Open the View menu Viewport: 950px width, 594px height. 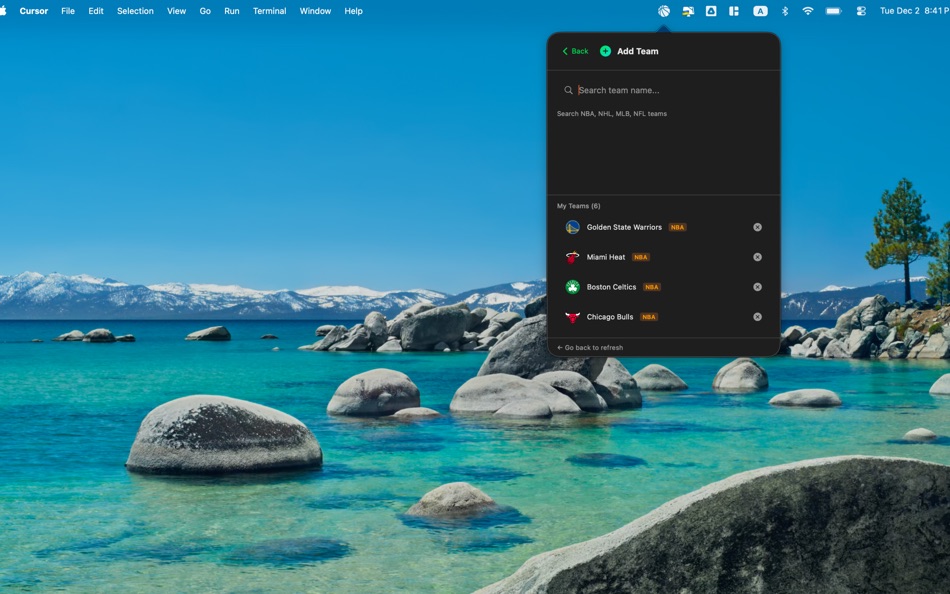(176, 11)
